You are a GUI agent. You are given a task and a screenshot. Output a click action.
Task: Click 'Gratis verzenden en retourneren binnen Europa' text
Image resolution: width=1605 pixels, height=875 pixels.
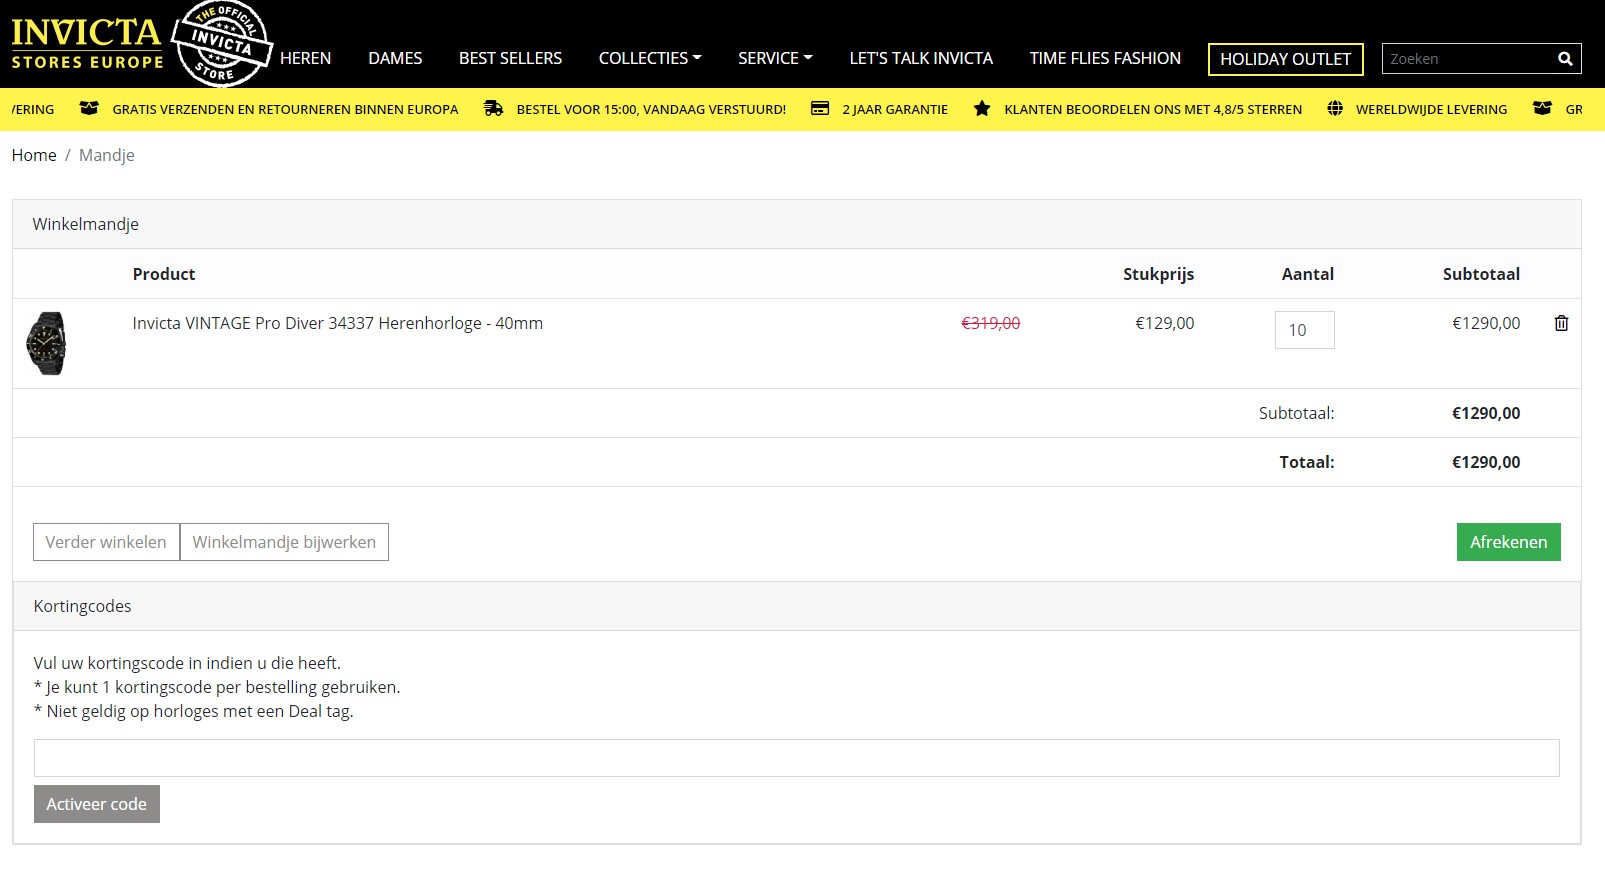pos(285,109)
